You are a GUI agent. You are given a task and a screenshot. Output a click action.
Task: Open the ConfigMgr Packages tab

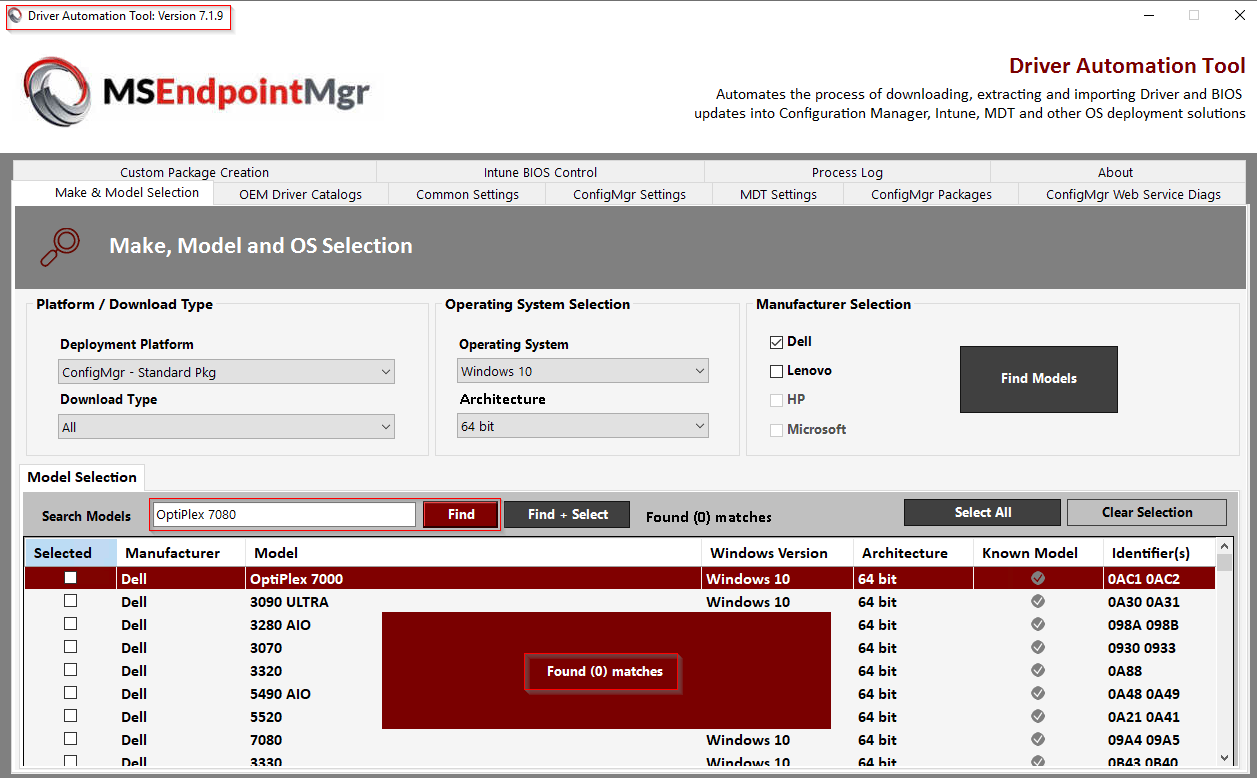pyautogui.click(x=931, y=194)
